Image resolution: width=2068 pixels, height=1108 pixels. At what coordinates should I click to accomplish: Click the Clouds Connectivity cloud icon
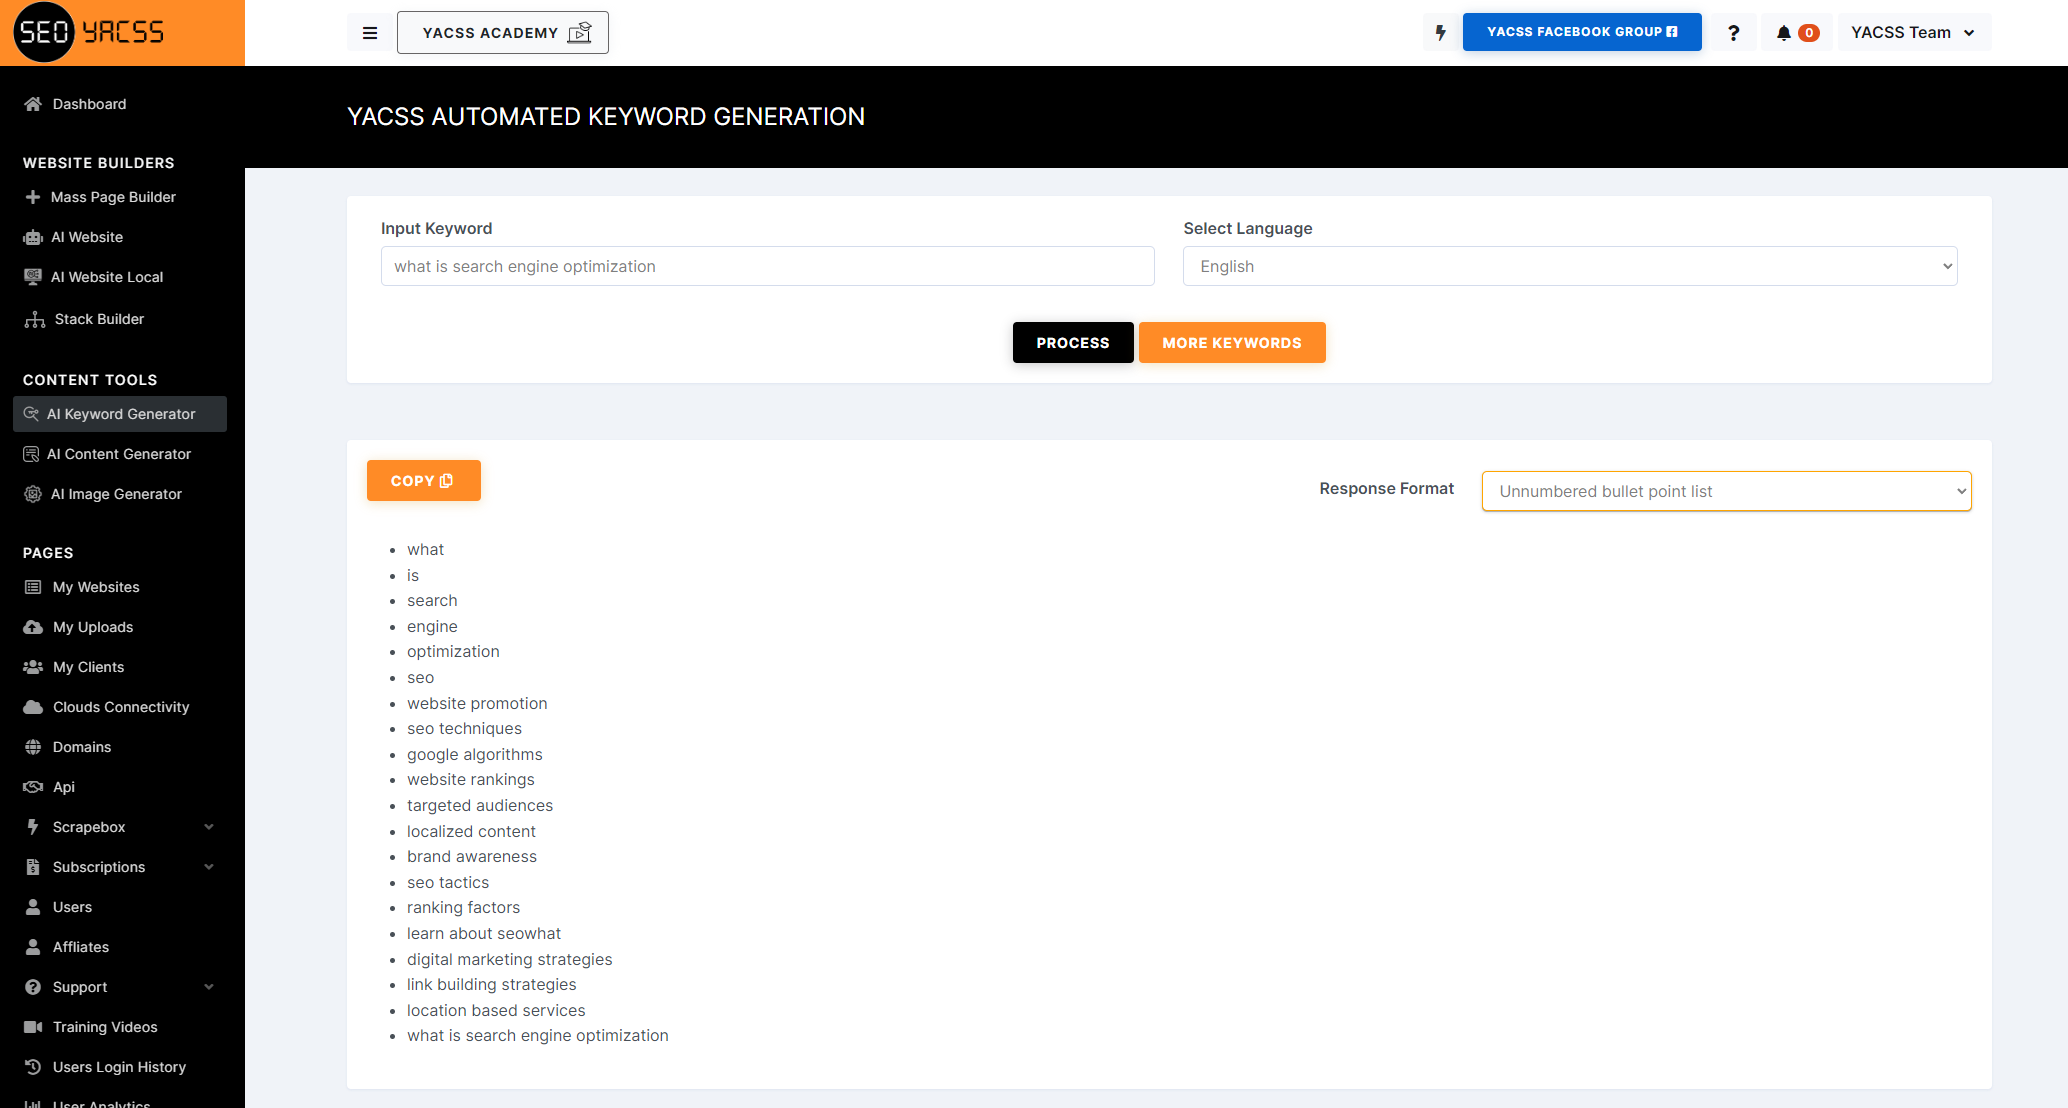pos(33,707)
